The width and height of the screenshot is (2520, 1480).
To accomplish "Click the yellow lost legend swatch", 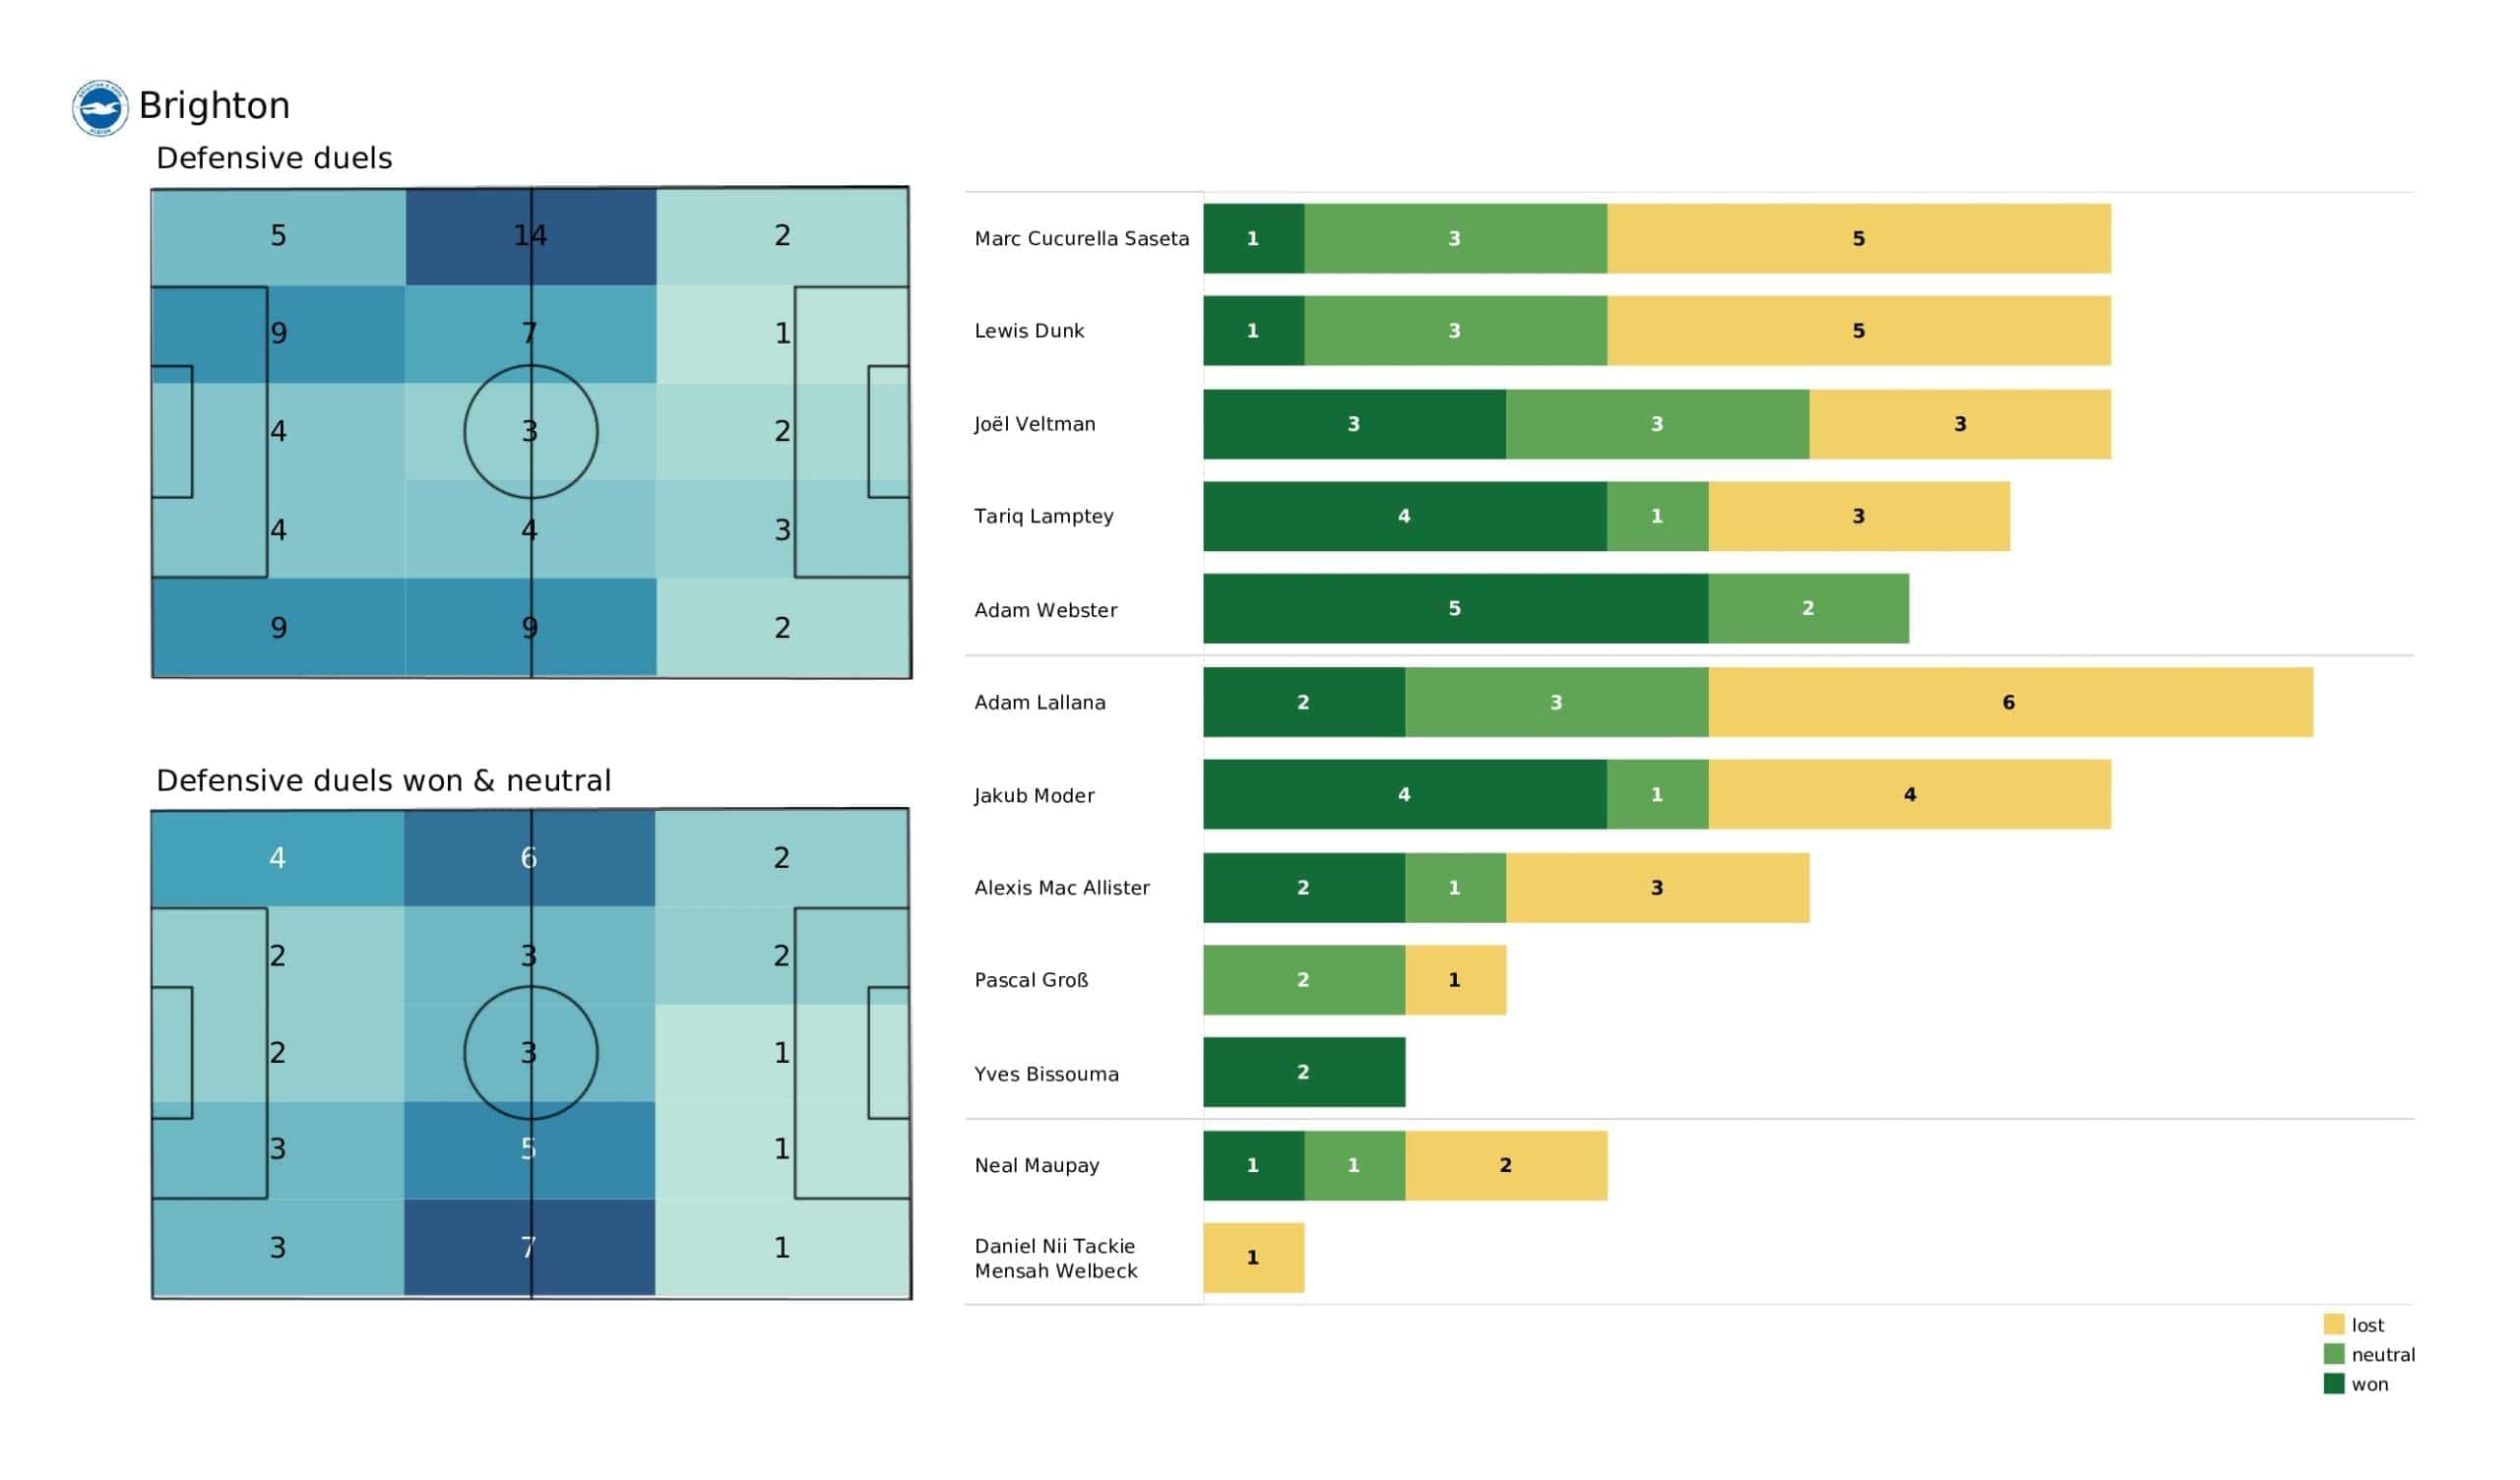I will (x=2333, y=1324).
